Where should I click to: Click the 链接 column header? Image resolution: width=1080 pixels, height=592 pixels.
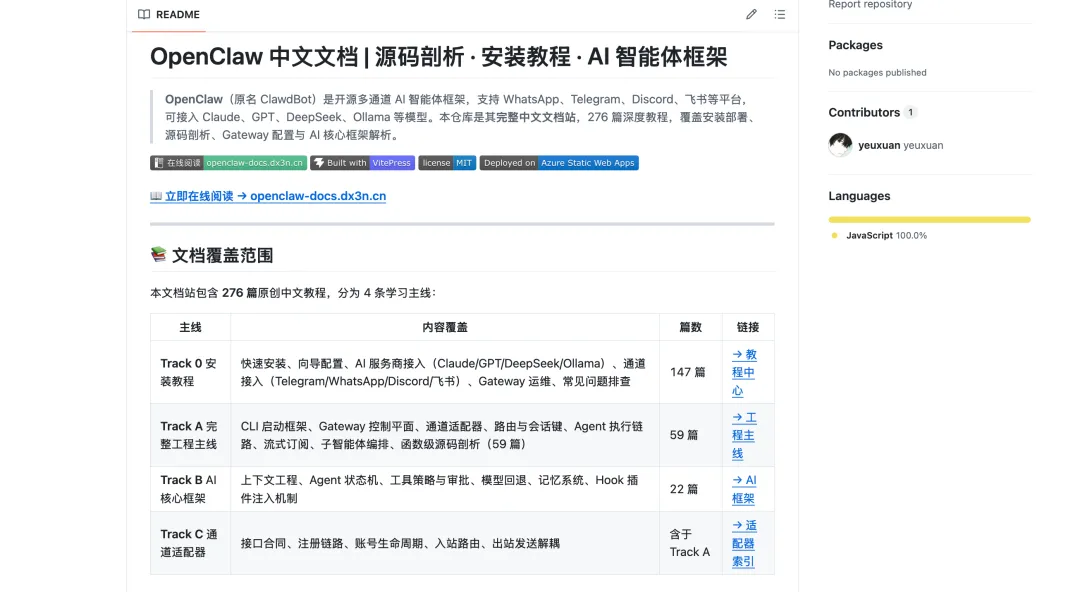(748, 327)
